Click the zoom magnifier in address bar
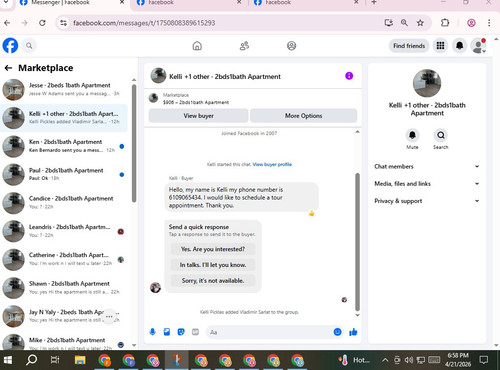The image size is (500, 370). click(404, 23)
